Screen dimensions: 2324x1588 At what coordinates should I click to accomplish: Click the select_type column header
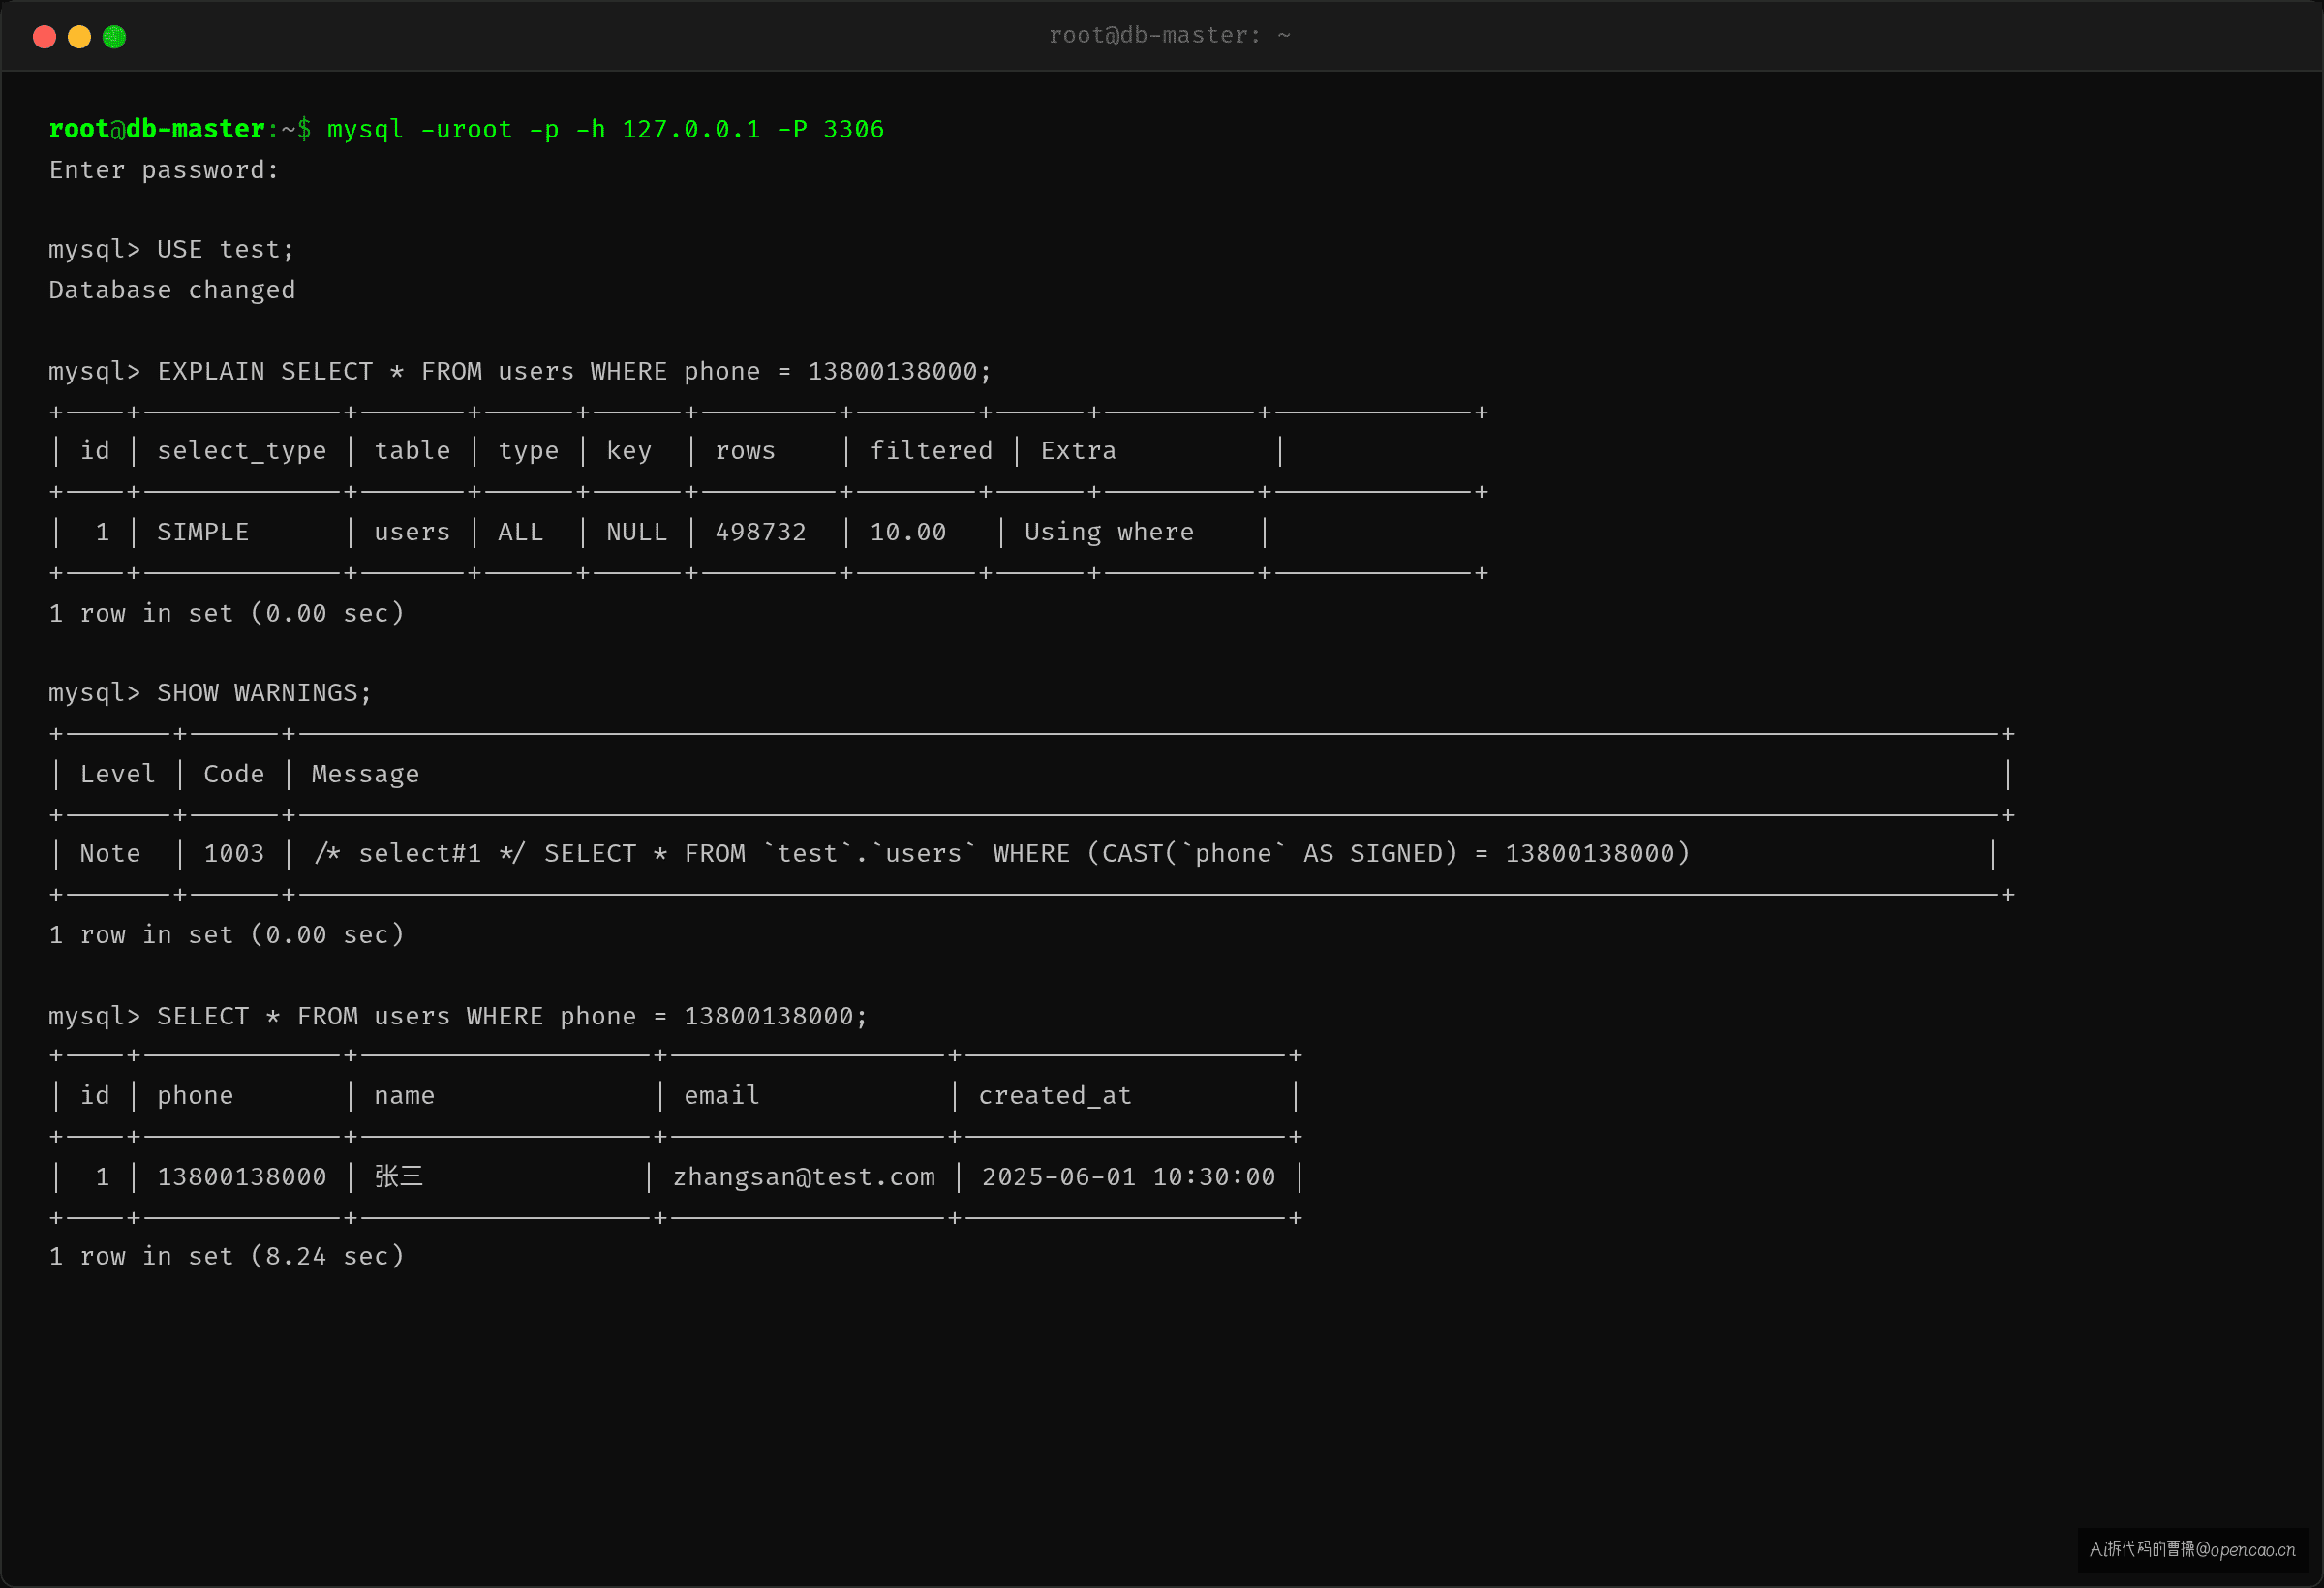[x=242, y=451]
